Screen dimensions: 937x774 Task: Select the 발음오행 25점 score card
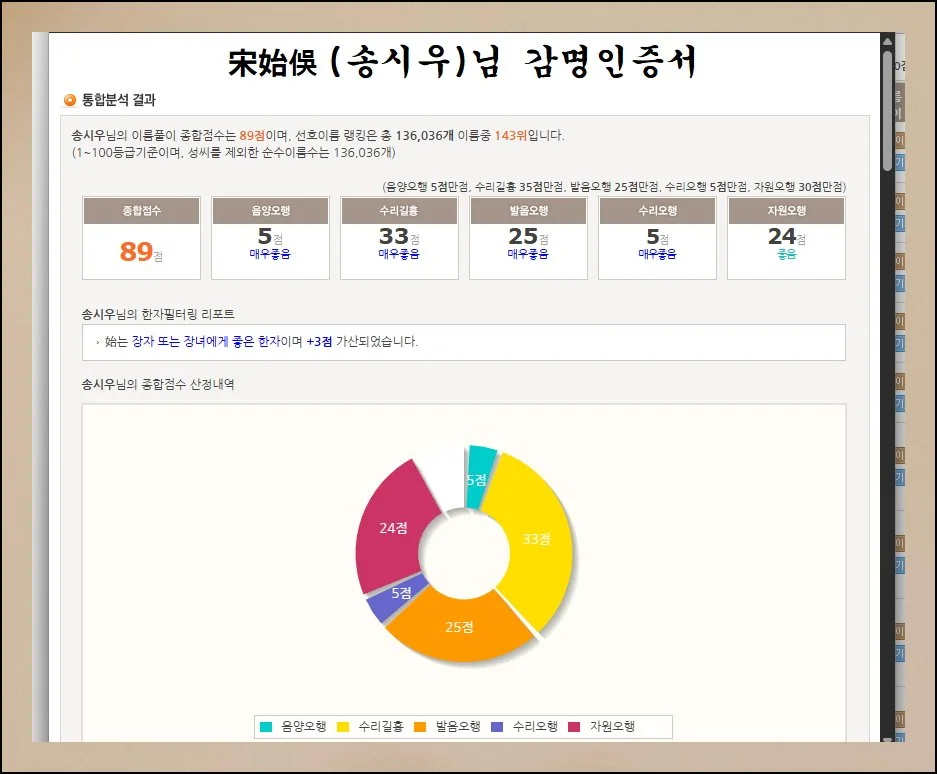pyautogui.click(x=528, y=238)
